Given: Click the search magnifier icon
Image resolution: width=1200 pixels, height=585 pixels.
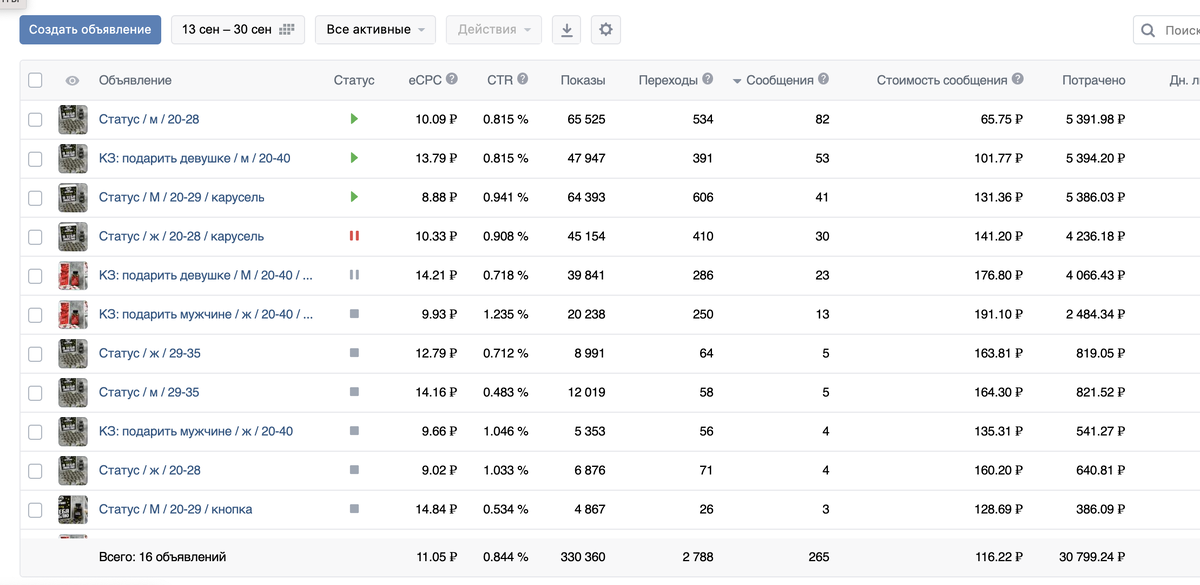Looking at the screenshot, I should point(1149,30).
